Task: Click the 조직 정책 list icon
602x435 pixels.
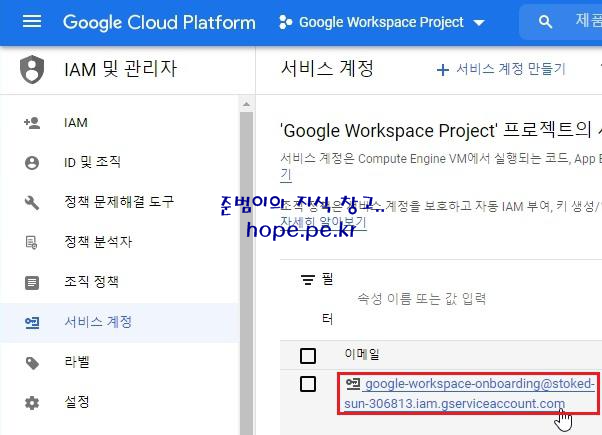Action: coord(32,283)
